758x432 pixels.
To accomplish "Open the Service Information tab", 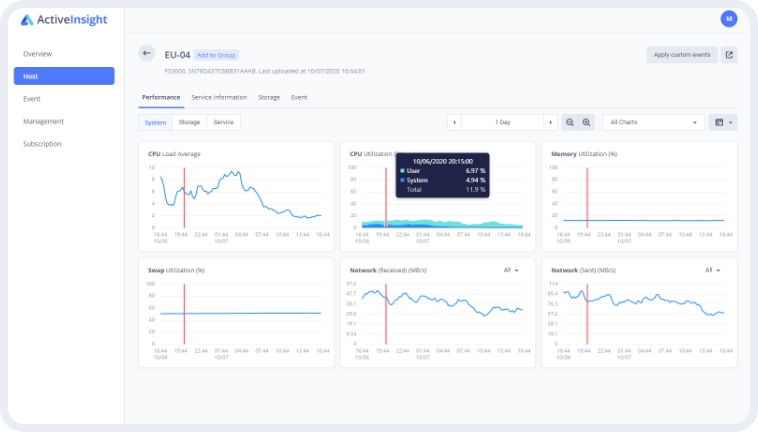I will [x=219, y=97].
